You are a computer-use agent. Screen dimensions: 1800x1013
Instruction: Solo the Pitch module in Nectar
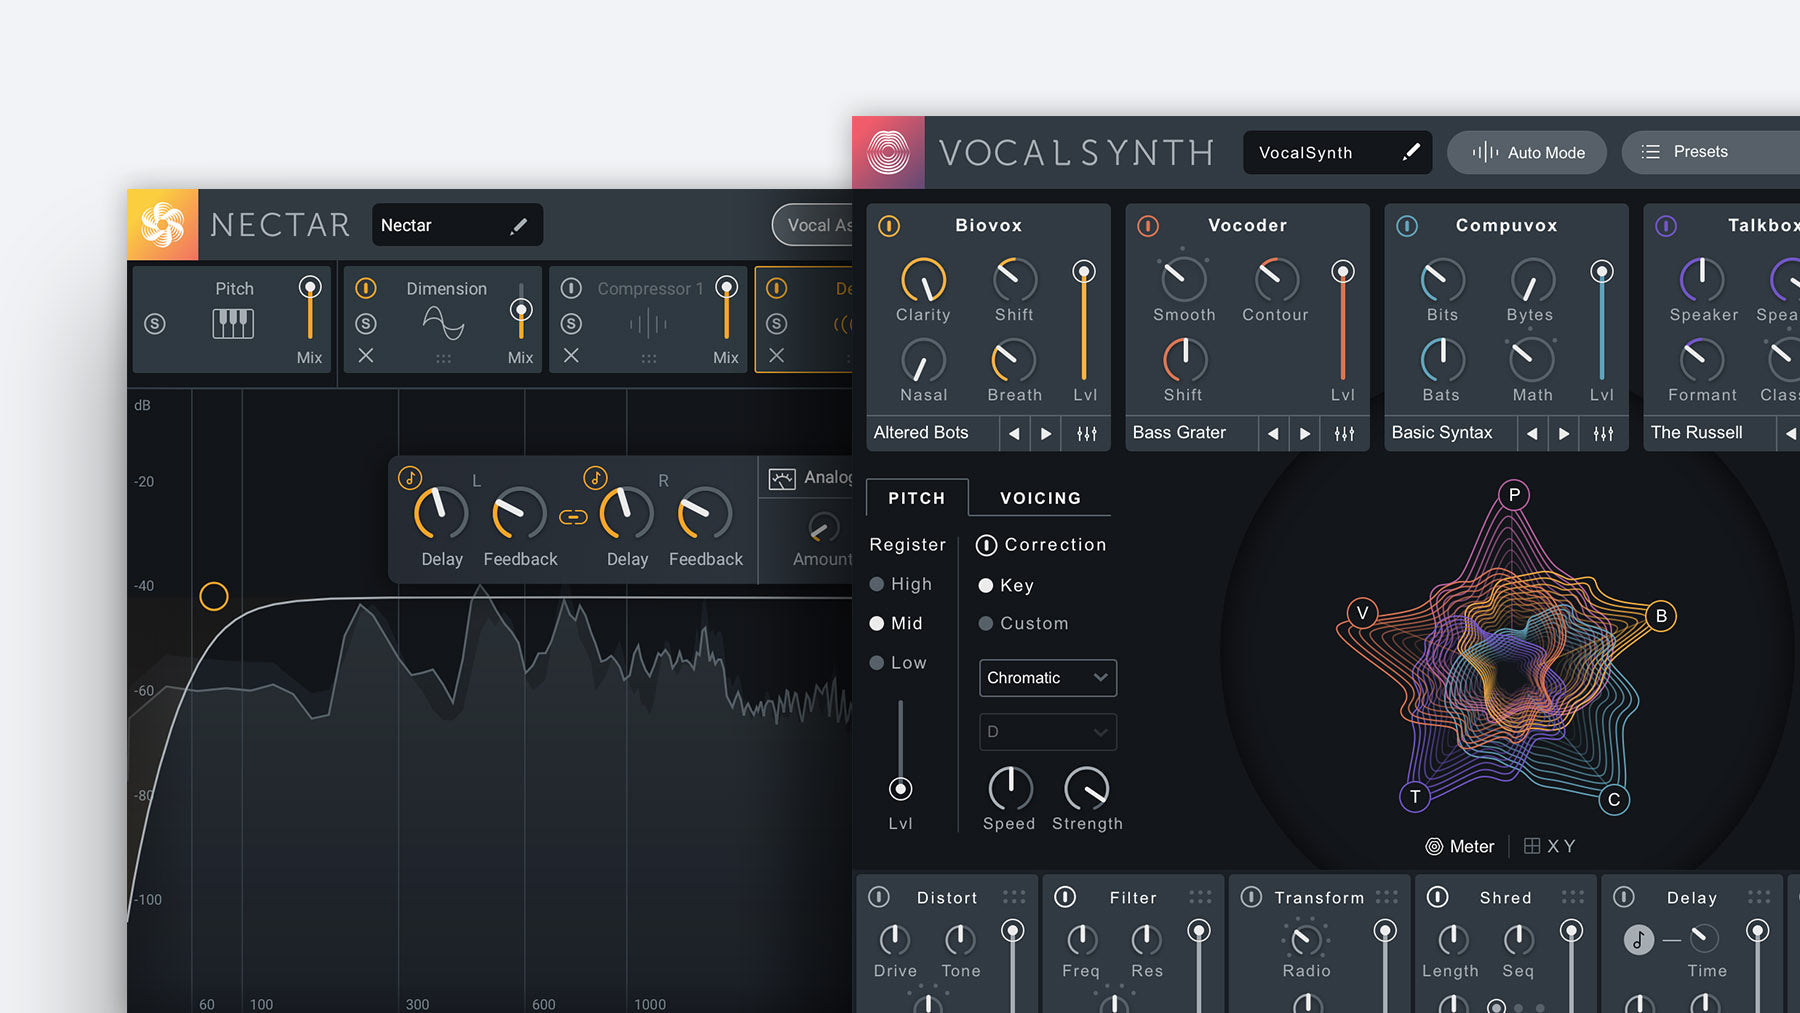tap(155, 324)
